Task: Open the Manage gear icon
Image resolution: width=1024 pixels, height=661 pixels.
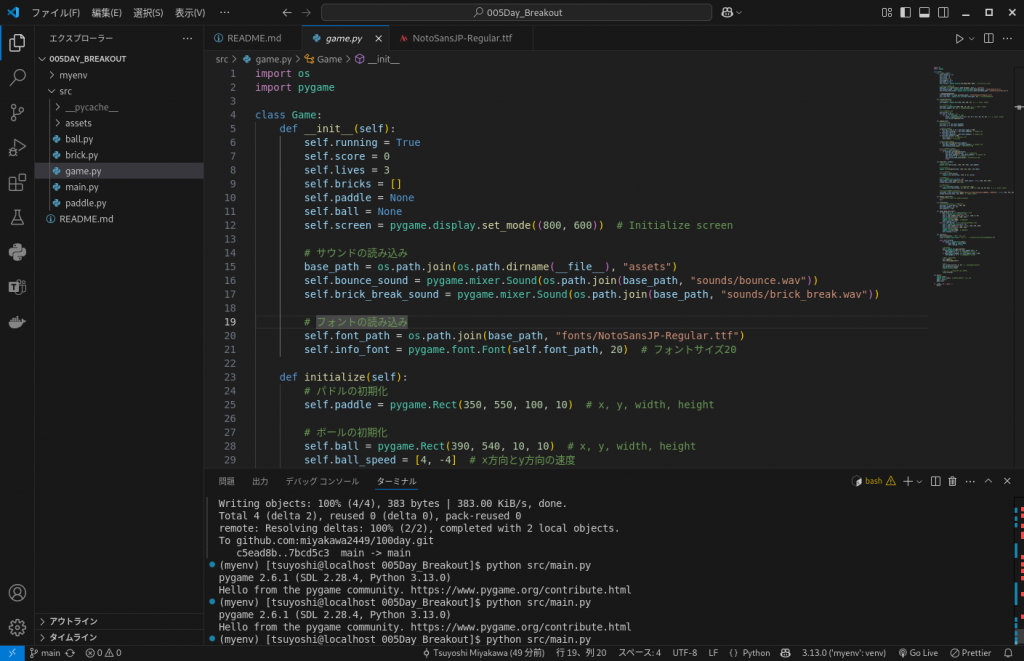Action: [x=17, y=627]
